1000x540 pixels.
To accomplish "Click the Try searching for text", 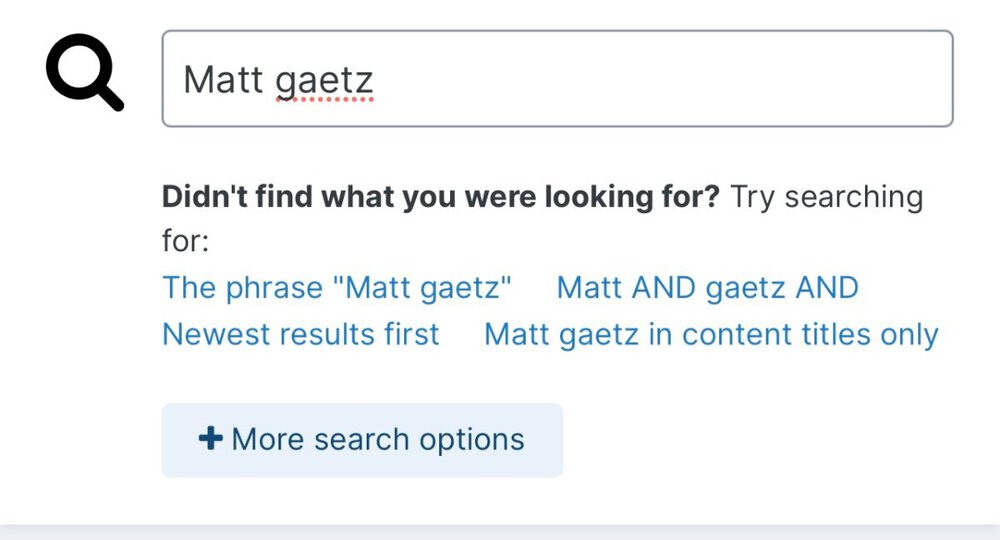I will pyautogui.click(x=826, y=196).
